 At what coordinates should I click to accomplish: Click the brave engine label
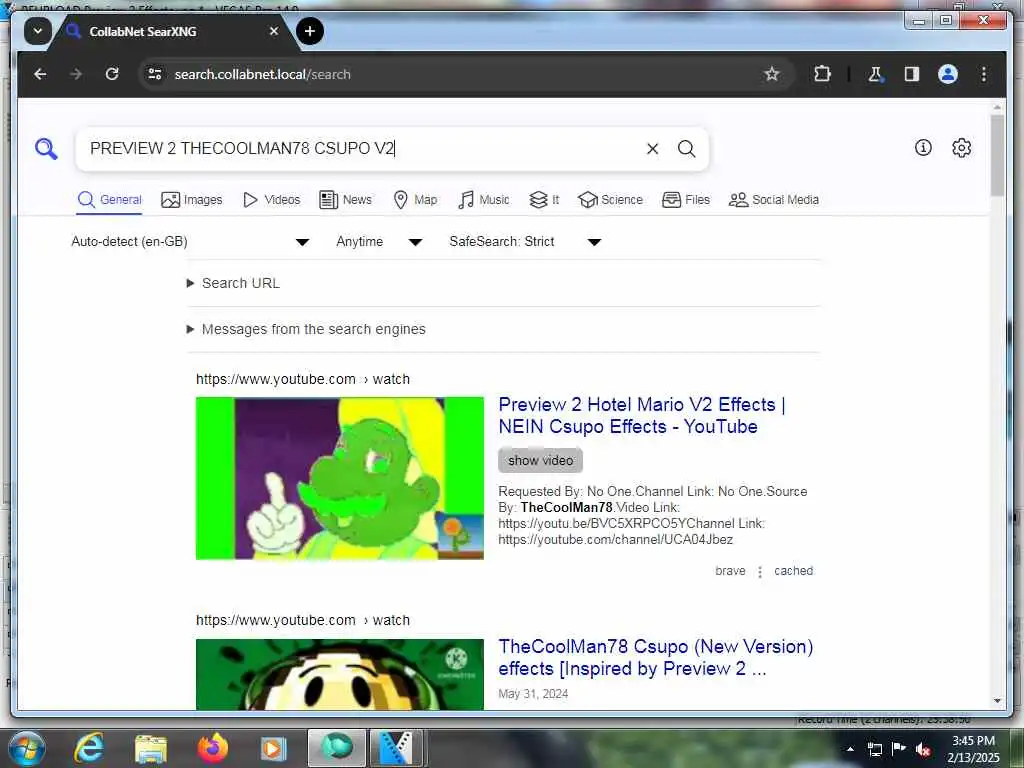[x=730, y=571]
